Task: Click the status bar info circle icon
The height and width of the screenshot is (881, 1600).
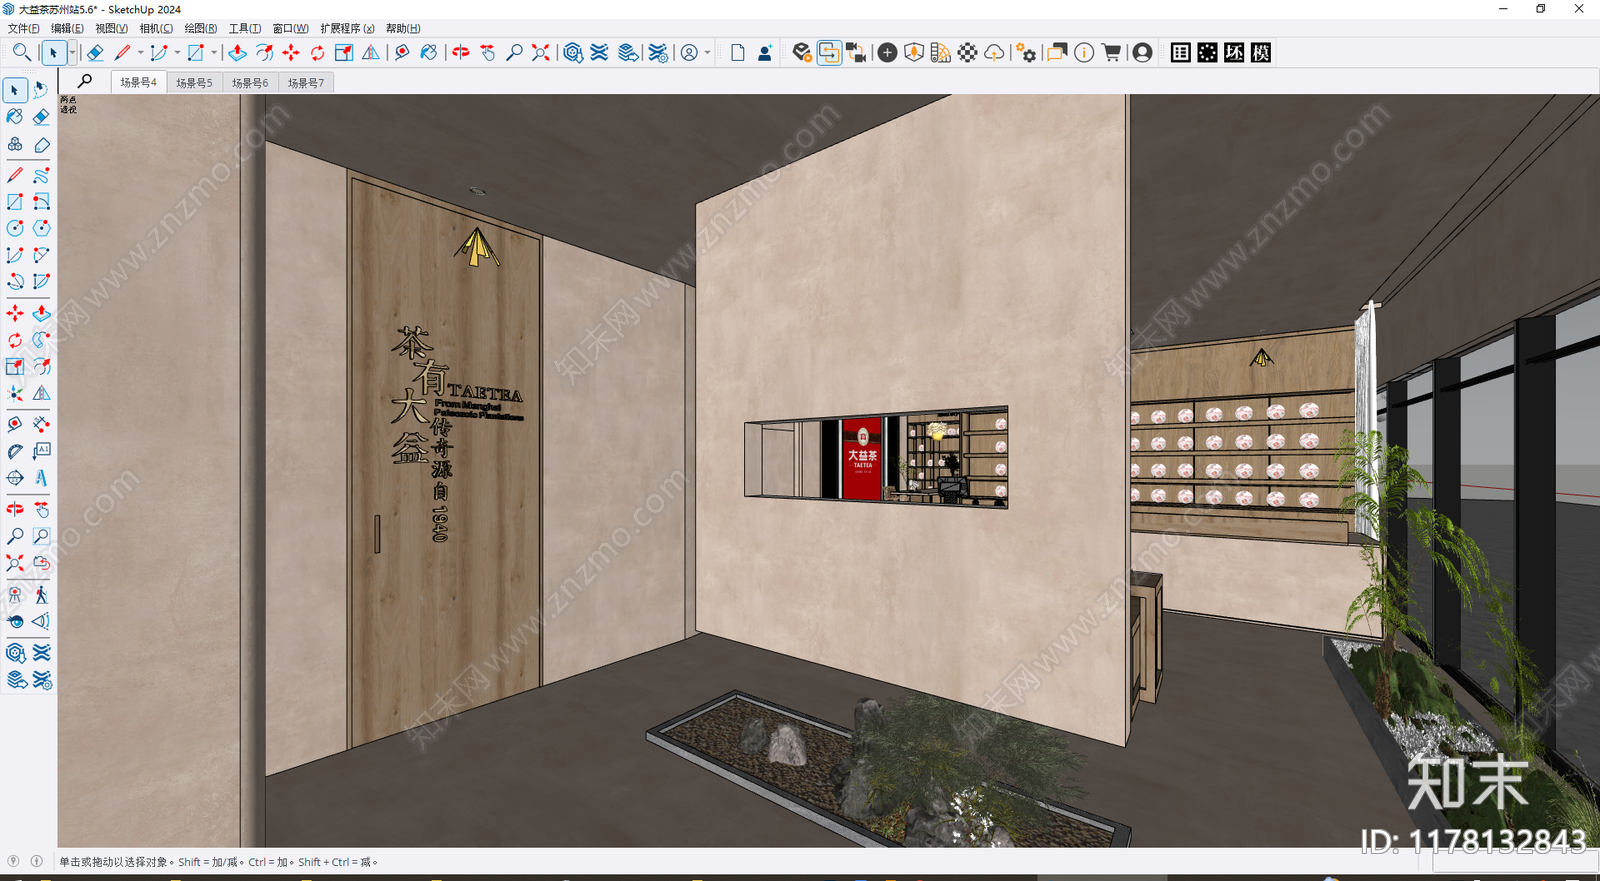Action: [37, 861]
